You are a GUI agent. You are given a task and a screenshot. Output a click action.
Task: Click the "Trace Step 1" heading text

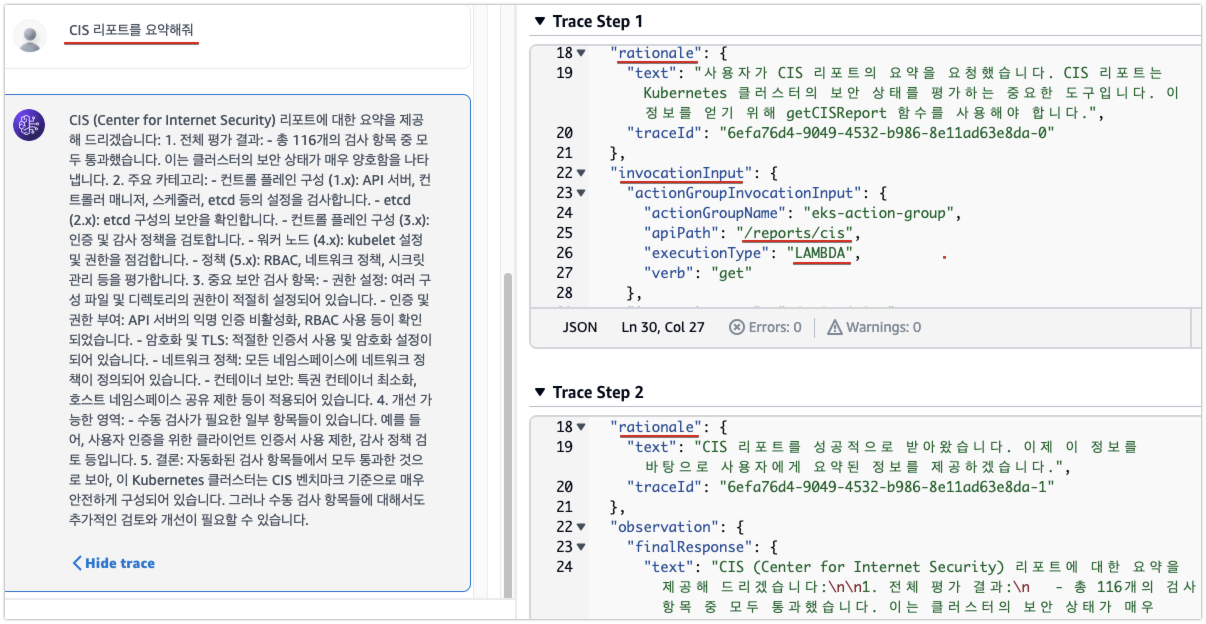(x=598, y=21)
